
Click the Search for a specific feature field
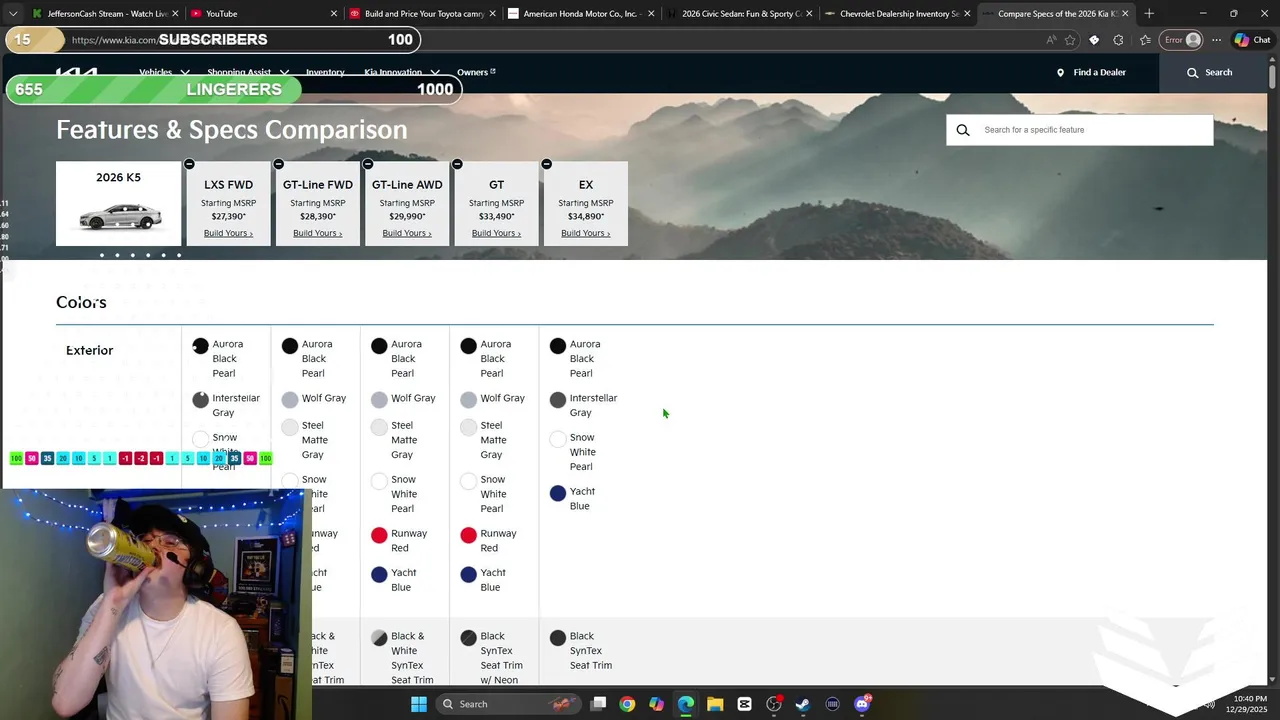coord(1080,130)
